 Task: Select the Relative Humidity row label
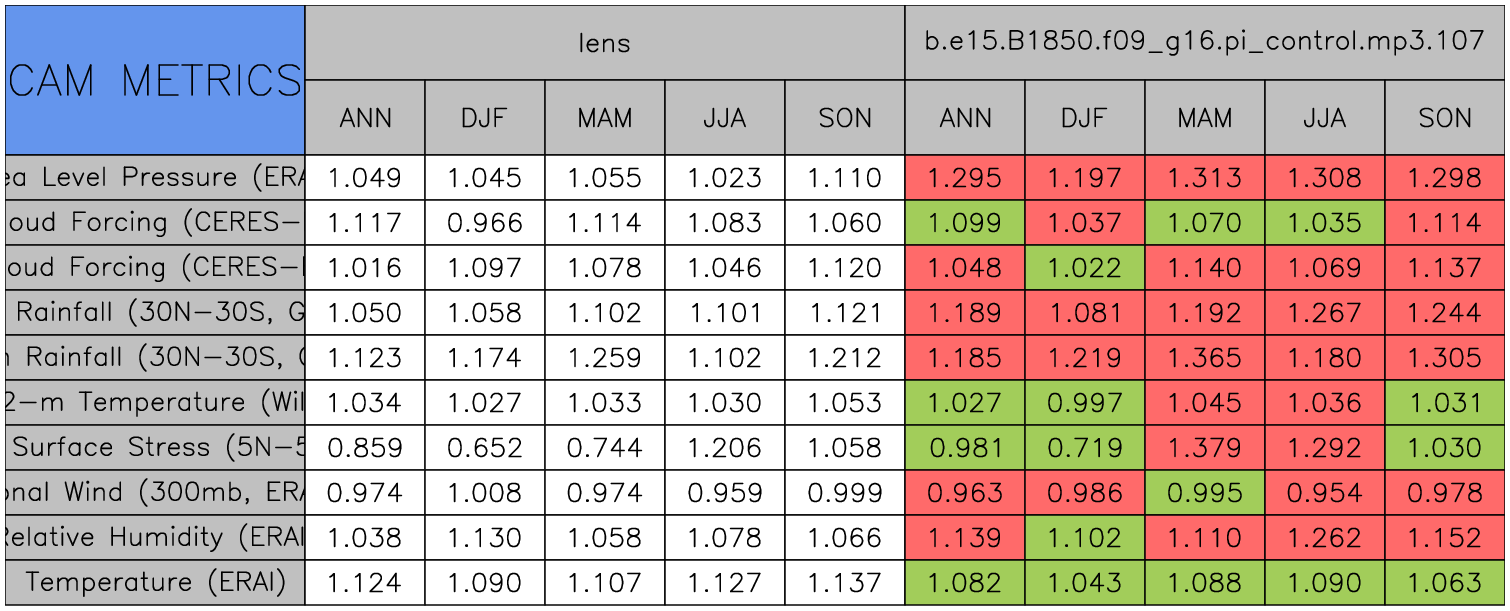pyautogui.click(x=155, y=537)
